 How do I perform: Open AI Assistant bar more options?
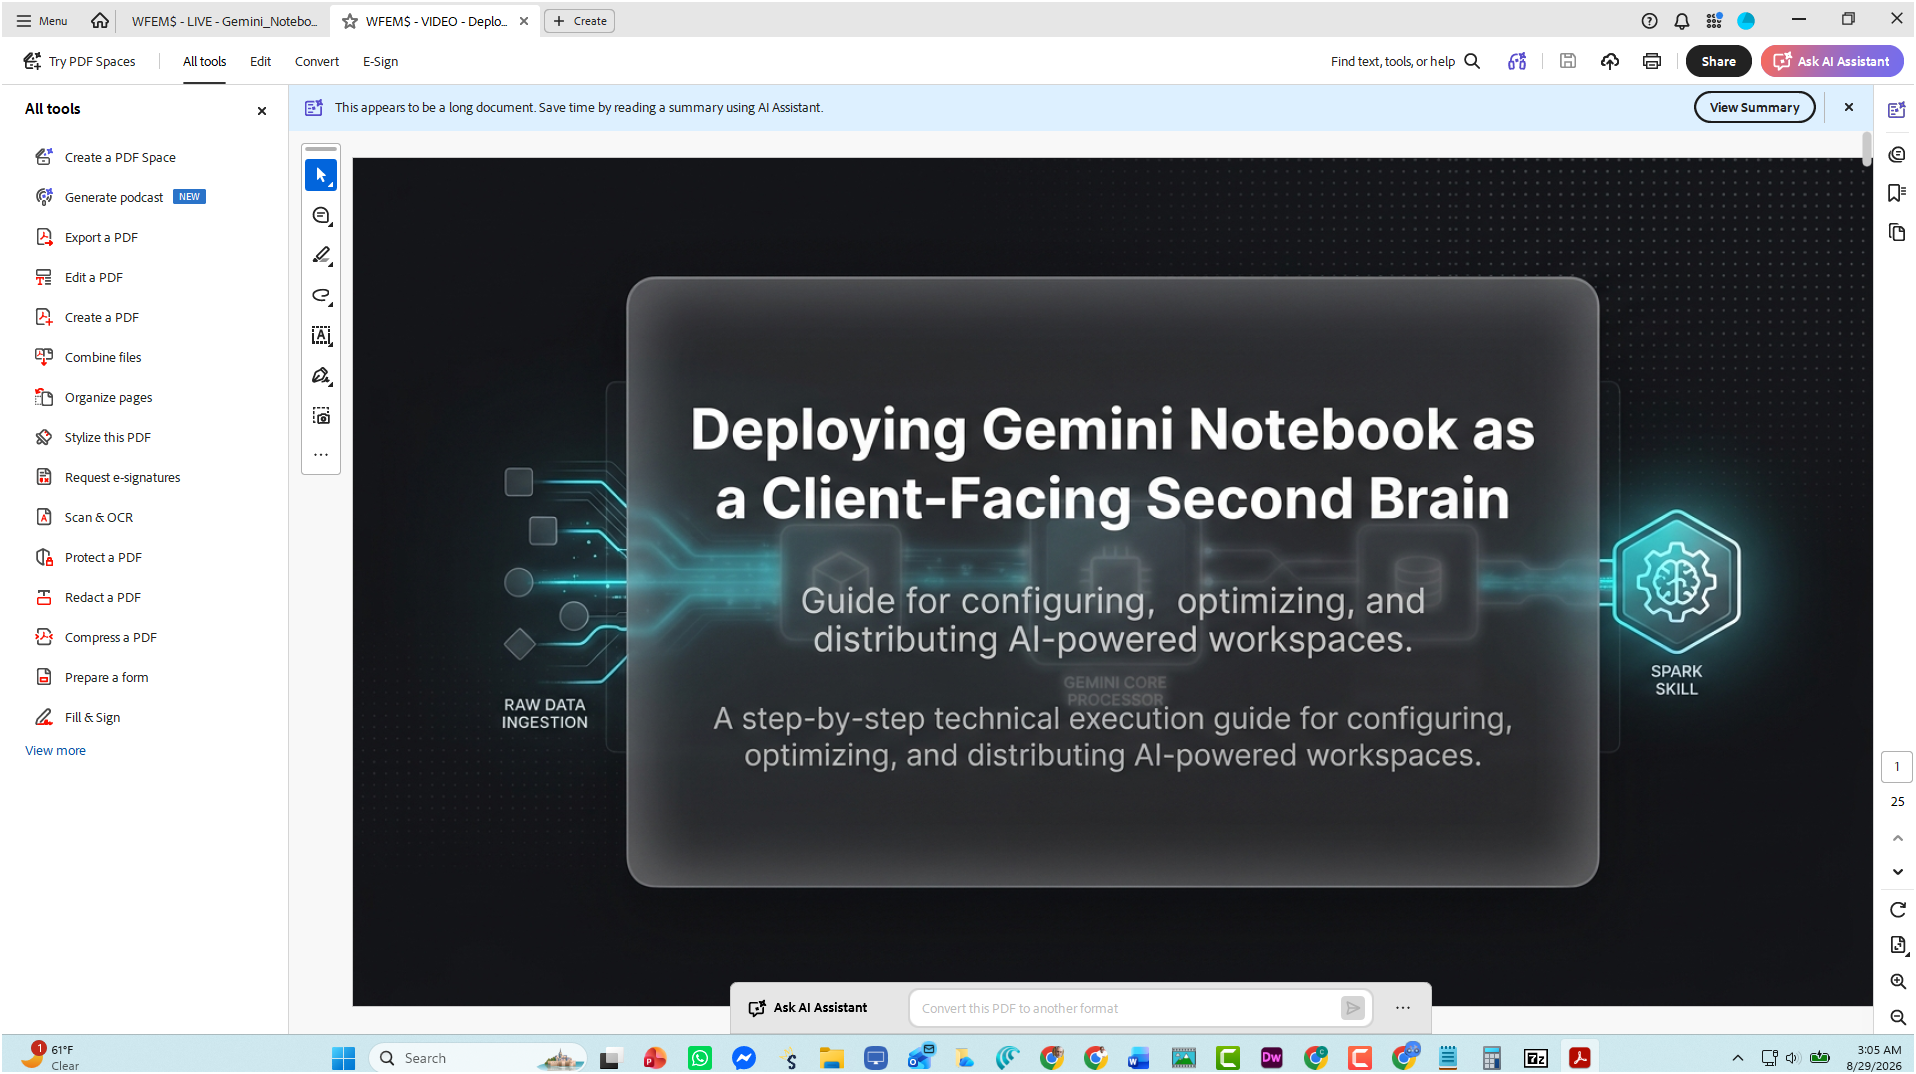1403,1008
